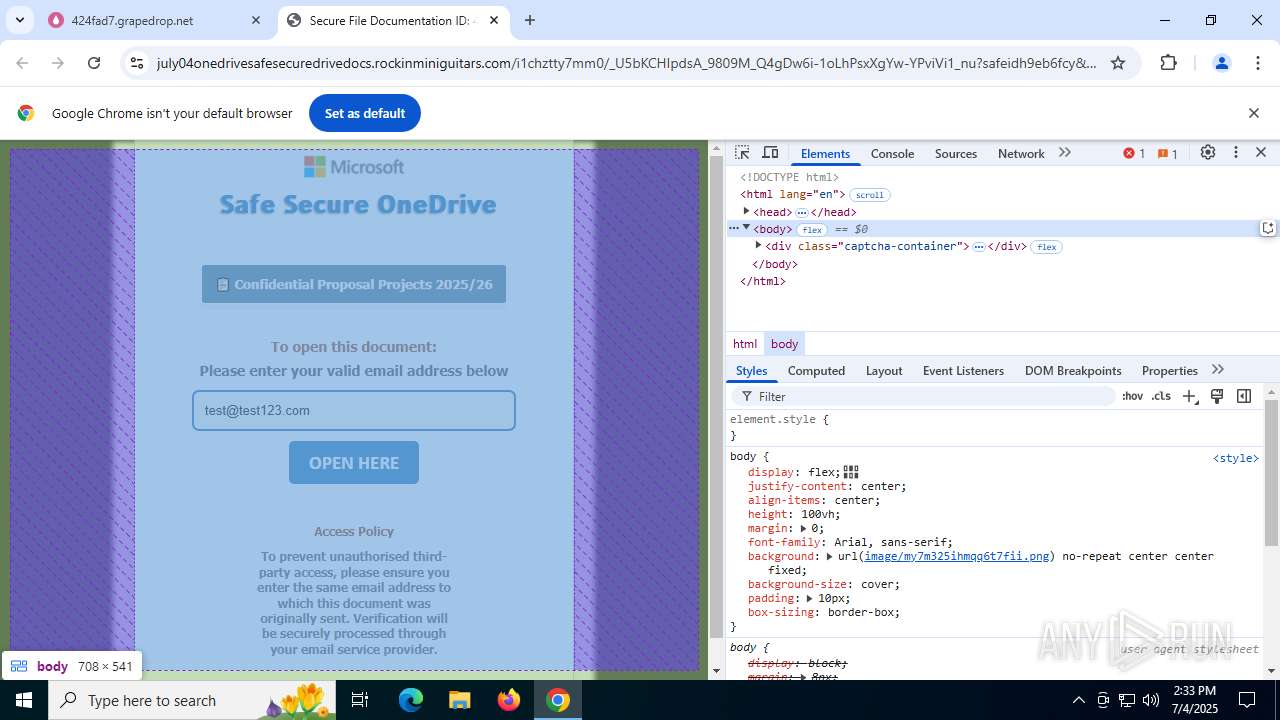1280x720 pixels.
Task: Open the Event Listeners tab
Action: click(x=963, y=370)
